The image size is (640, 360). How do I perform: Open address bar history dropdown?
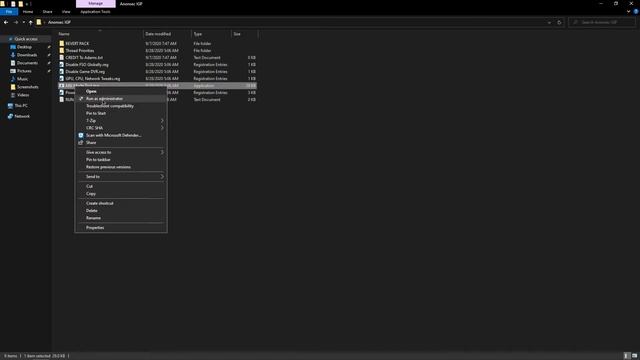click(549, 22)
